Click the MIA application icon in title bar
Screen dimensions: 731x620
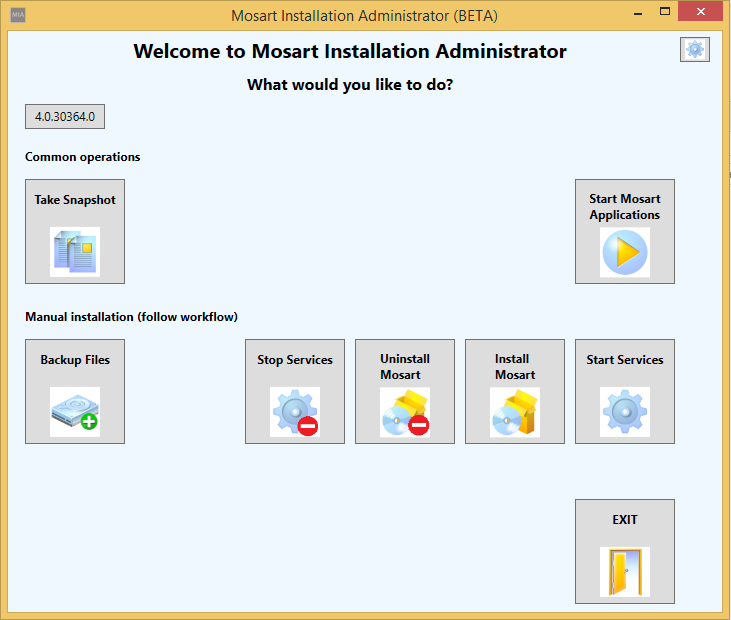[18, 15]
